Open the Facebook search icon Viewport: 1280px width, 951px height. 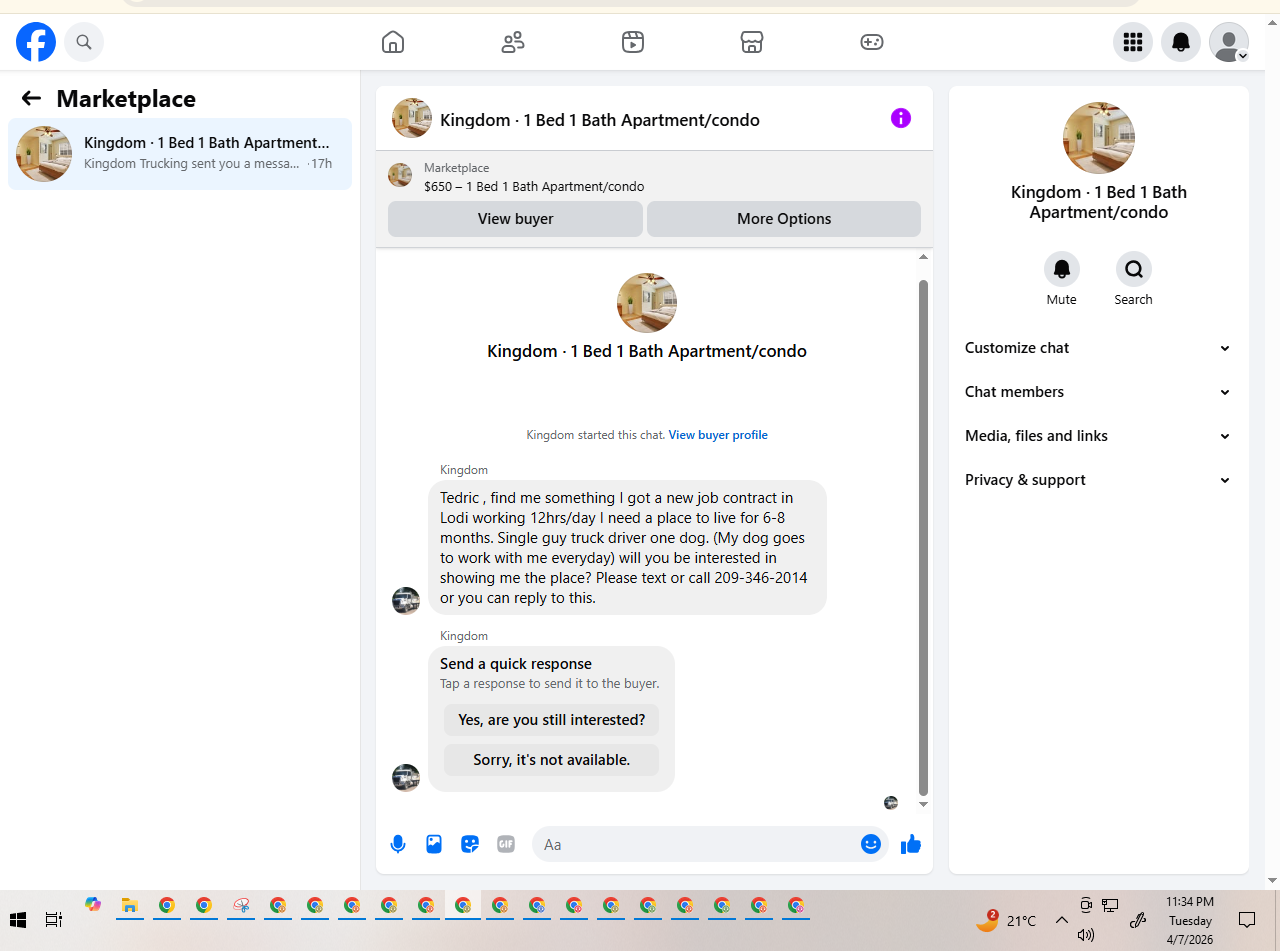tap(84, 42)
